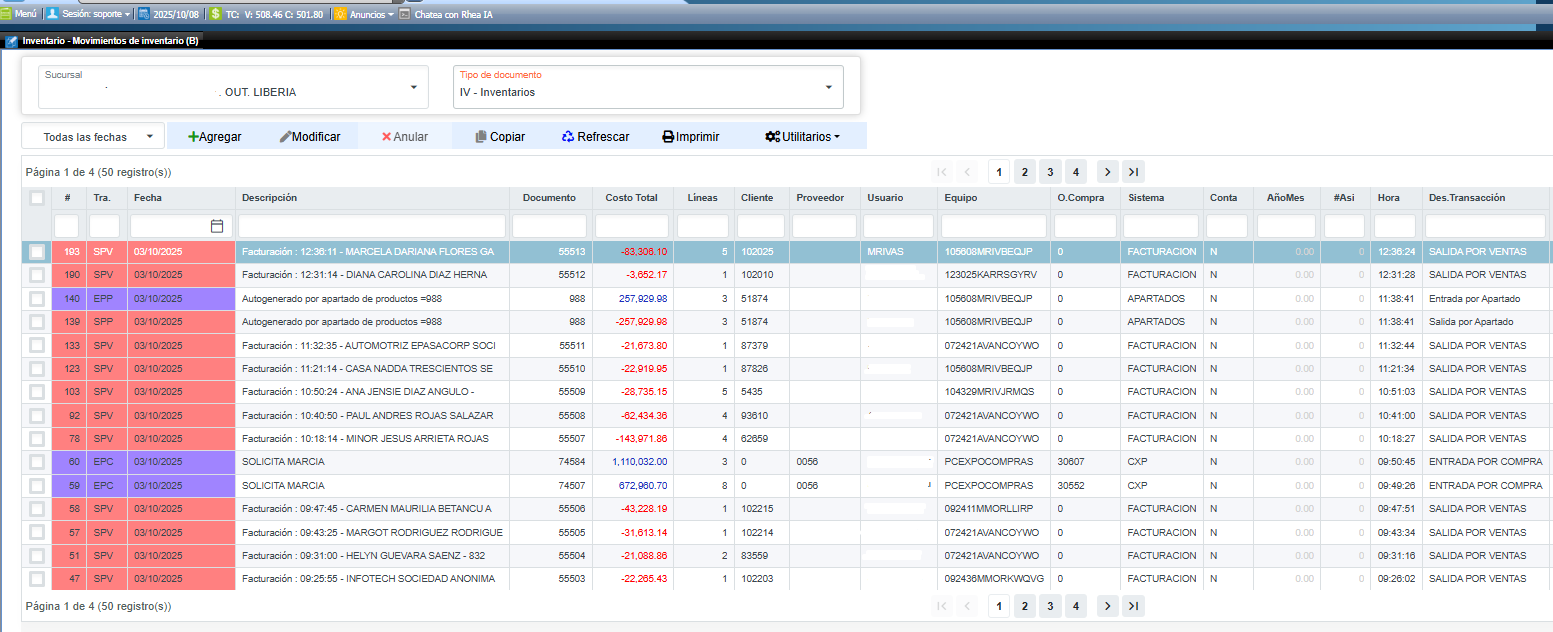Click the Imprimir printer icon
The width and height of the screenshot is (1553, 632).
pyautogui.click(x=668, y=137)
